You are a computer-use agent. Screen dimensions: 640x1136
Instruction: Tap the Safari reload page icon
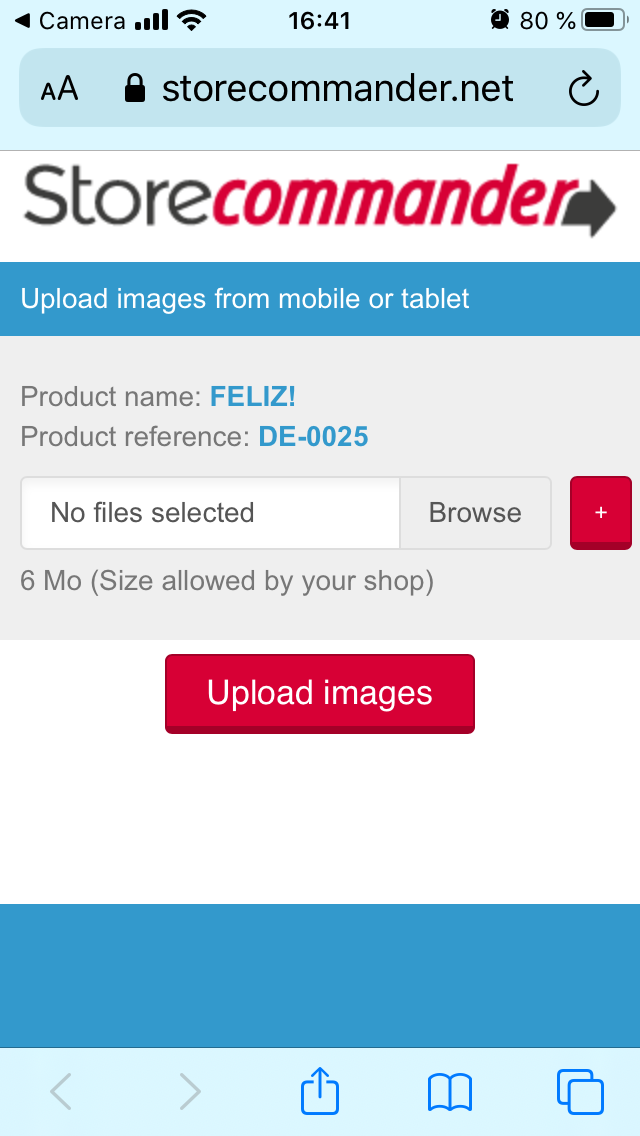click(583, 90)
